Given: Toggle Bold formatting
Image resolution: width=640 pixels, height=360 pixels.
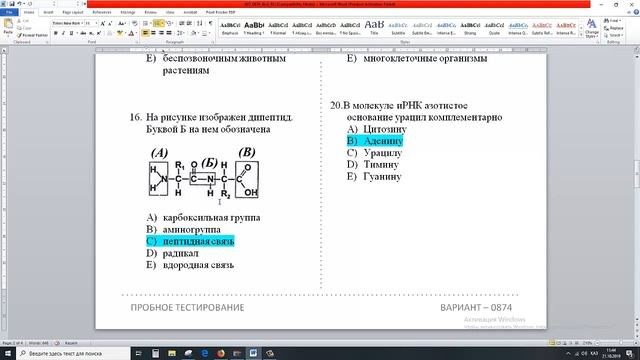Looking at the screenshot, I should [x=56, y=33].
